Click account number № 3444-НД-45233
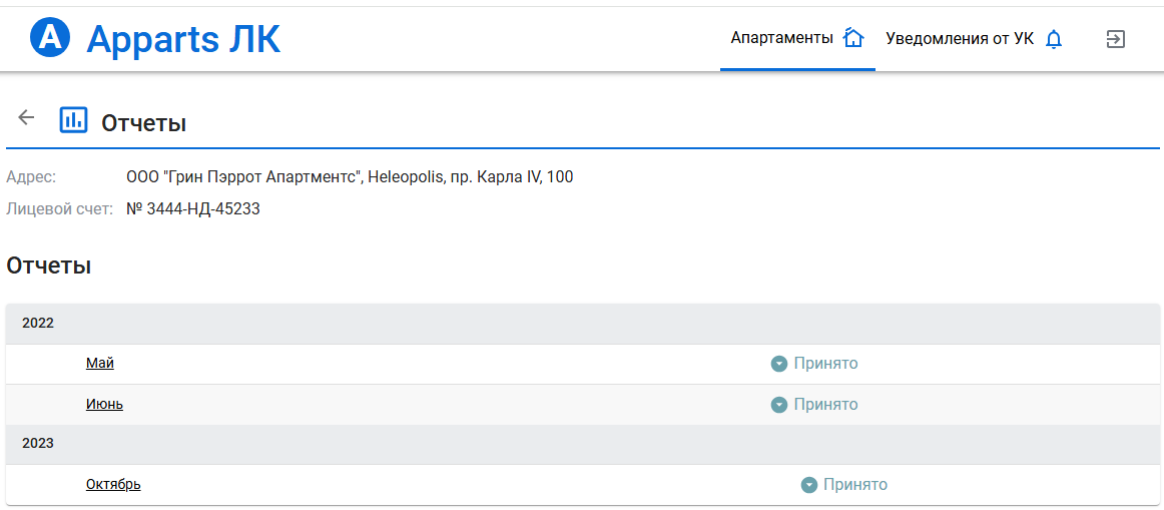The width and height of the screenshot is (1164, 510). point(193,209)
